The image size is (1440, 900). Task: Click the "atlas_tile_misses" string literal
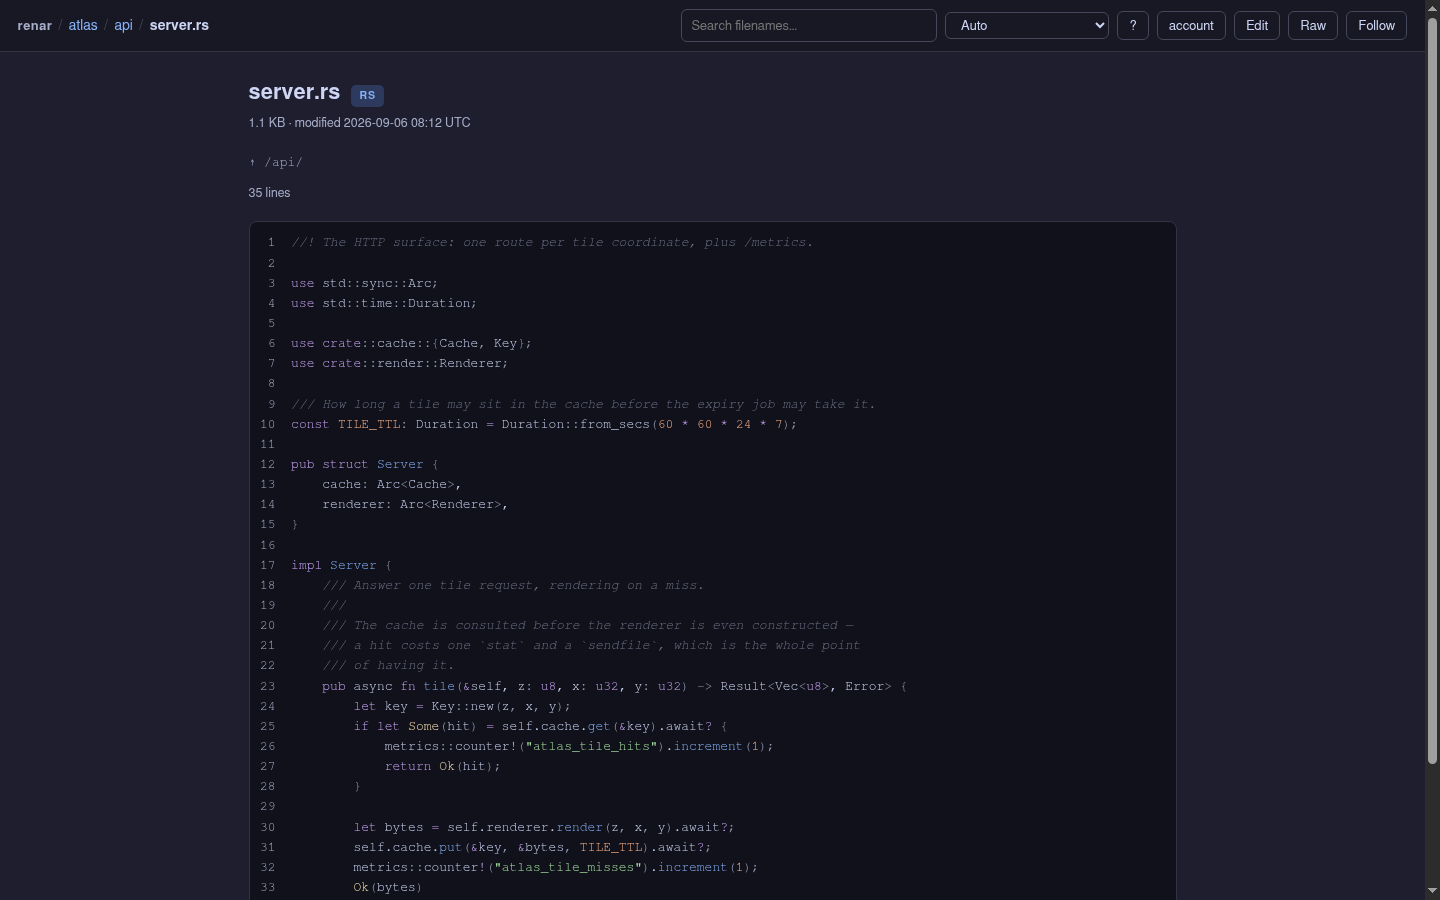[x=568, y=867]
